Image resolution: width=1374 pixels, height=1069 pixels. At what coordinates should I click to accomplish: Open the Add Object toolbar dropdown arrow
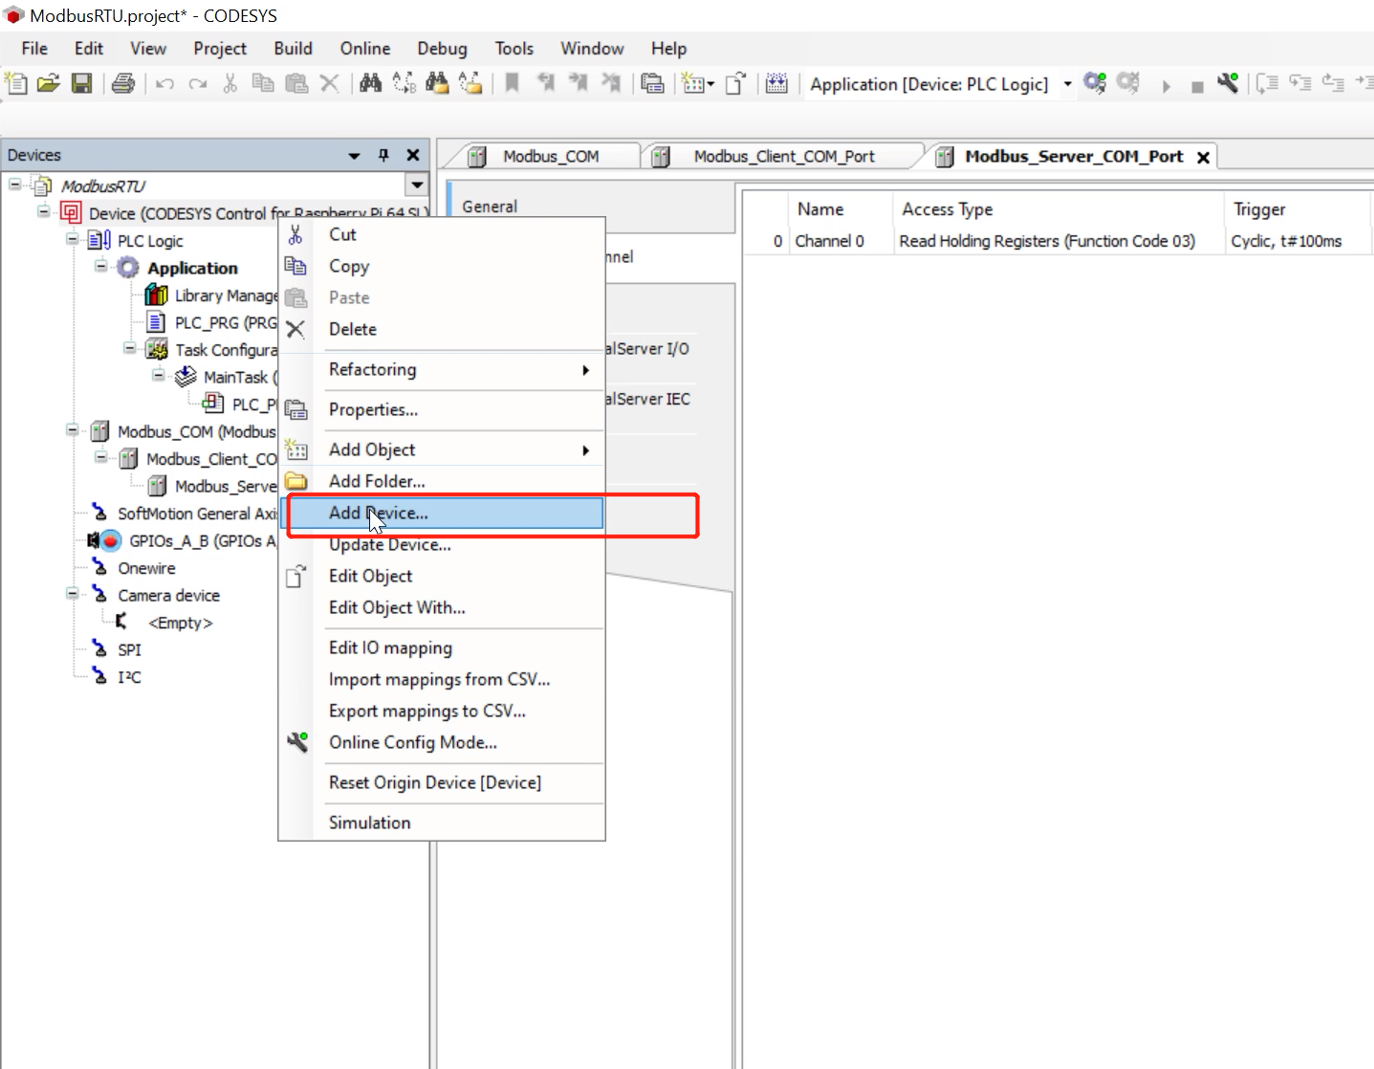(x=711, y=85)
